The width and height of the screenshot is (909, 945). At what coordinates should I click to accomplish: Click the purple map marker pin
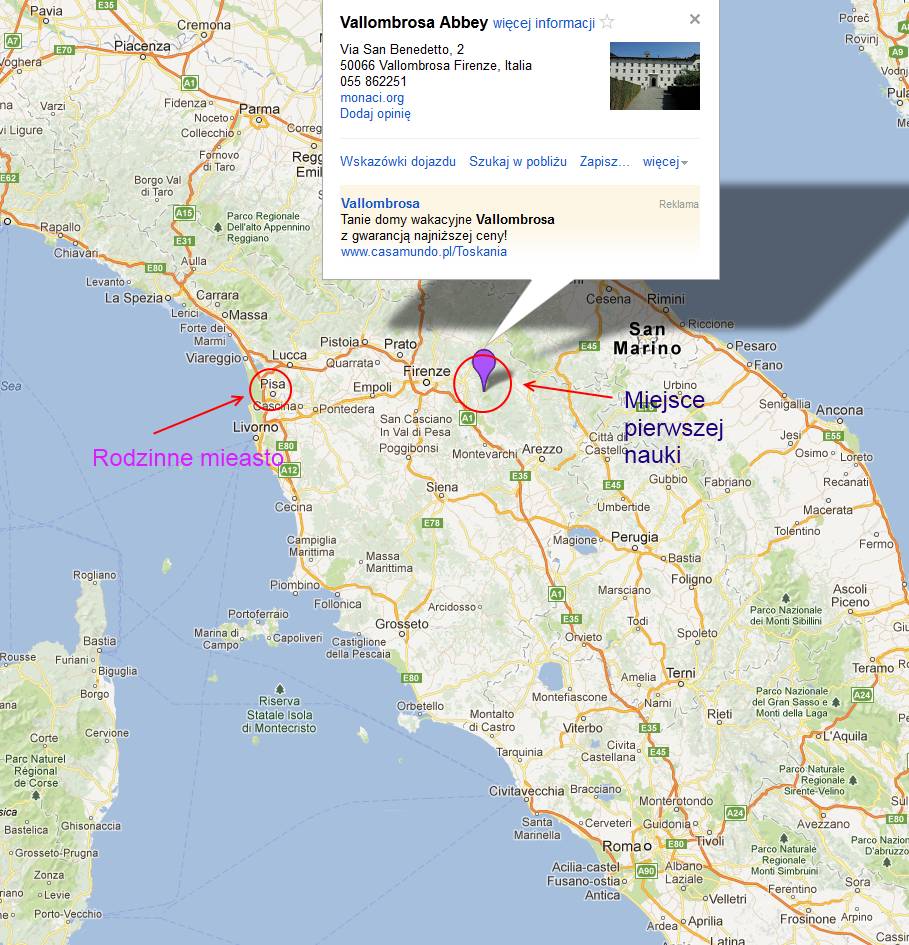coord(484,367)
